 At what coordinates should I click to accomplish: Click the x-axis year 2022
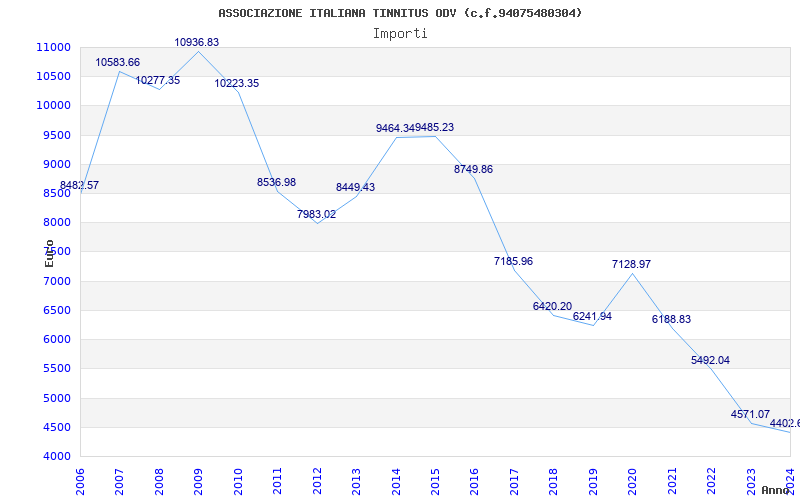click(711, 482)
